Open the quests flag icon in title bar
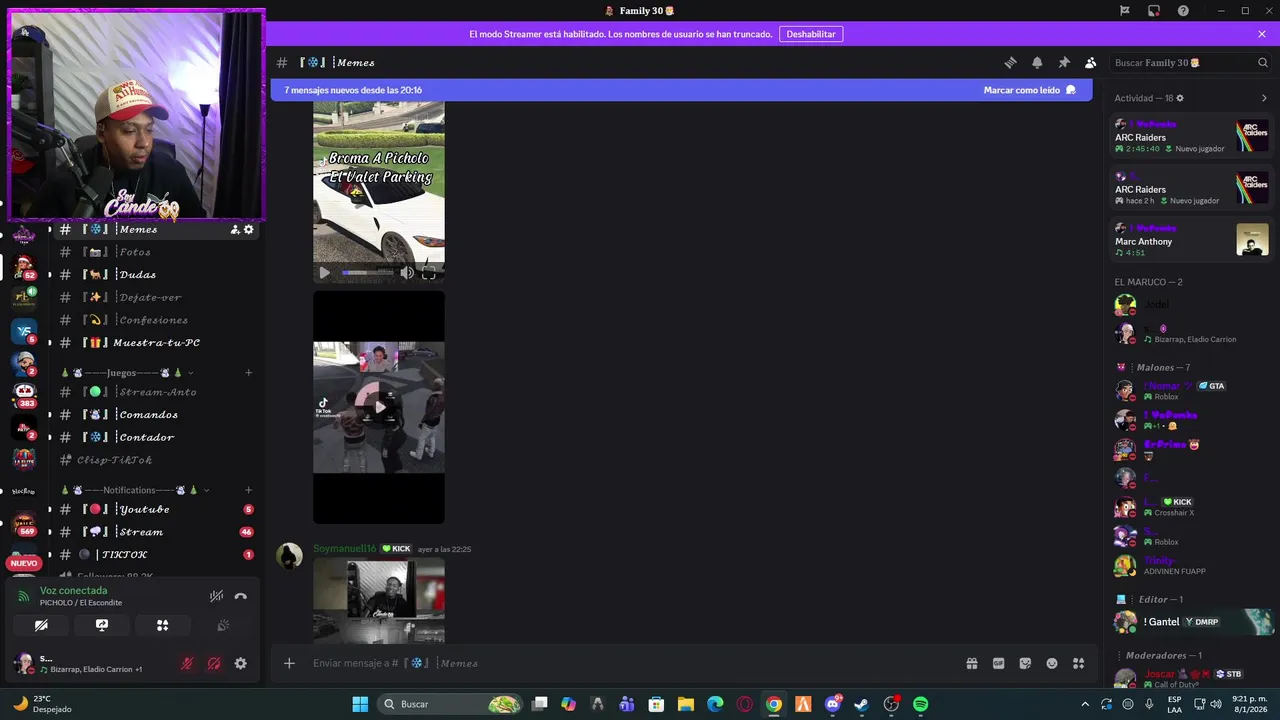The width and height of the screenshot is (1280, 720). (1125, 11)
